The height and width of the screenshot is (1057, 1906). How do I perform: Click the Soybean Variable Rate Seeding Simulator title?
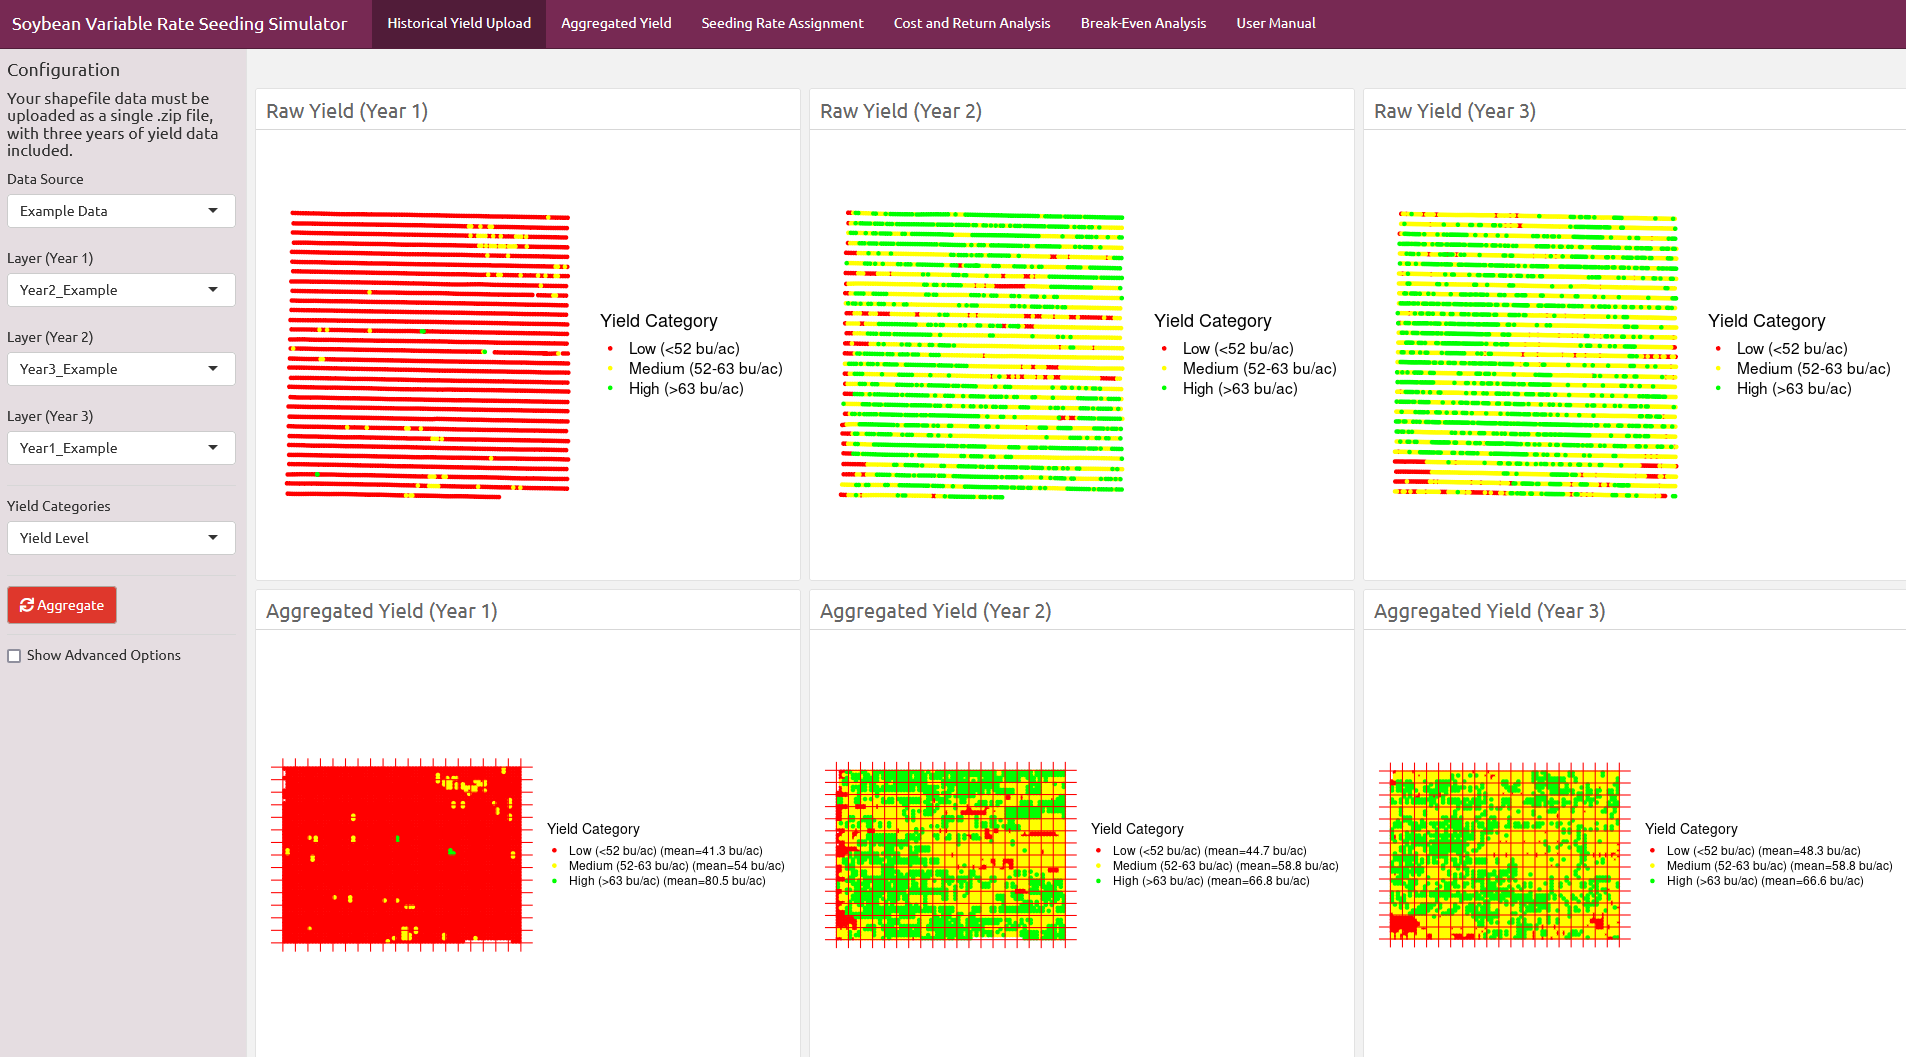click(180, 23)
